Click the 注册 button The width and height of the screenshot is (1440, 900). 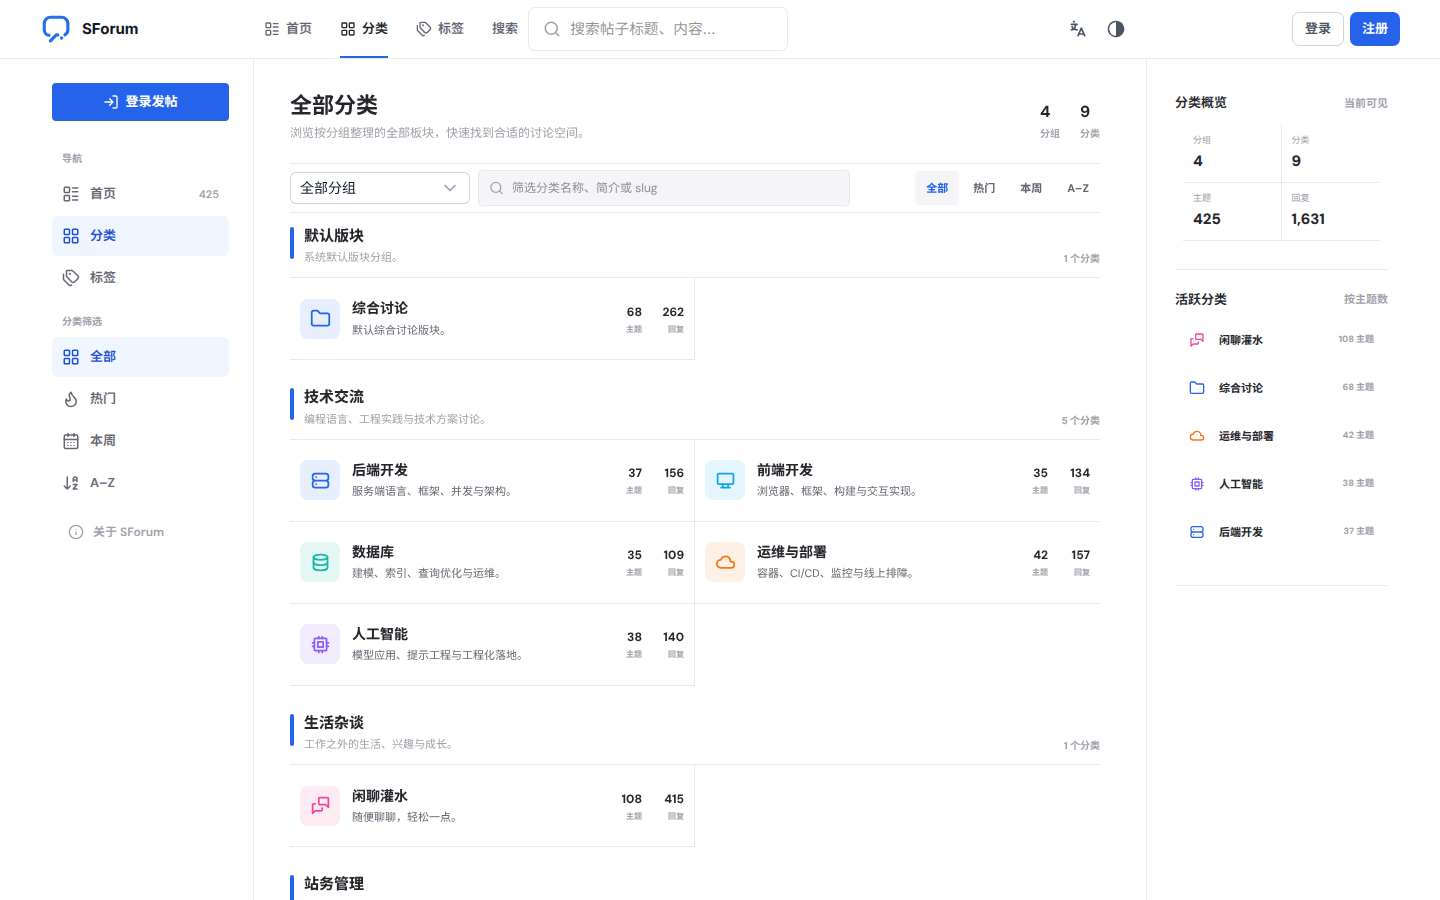pos(1375,29)
